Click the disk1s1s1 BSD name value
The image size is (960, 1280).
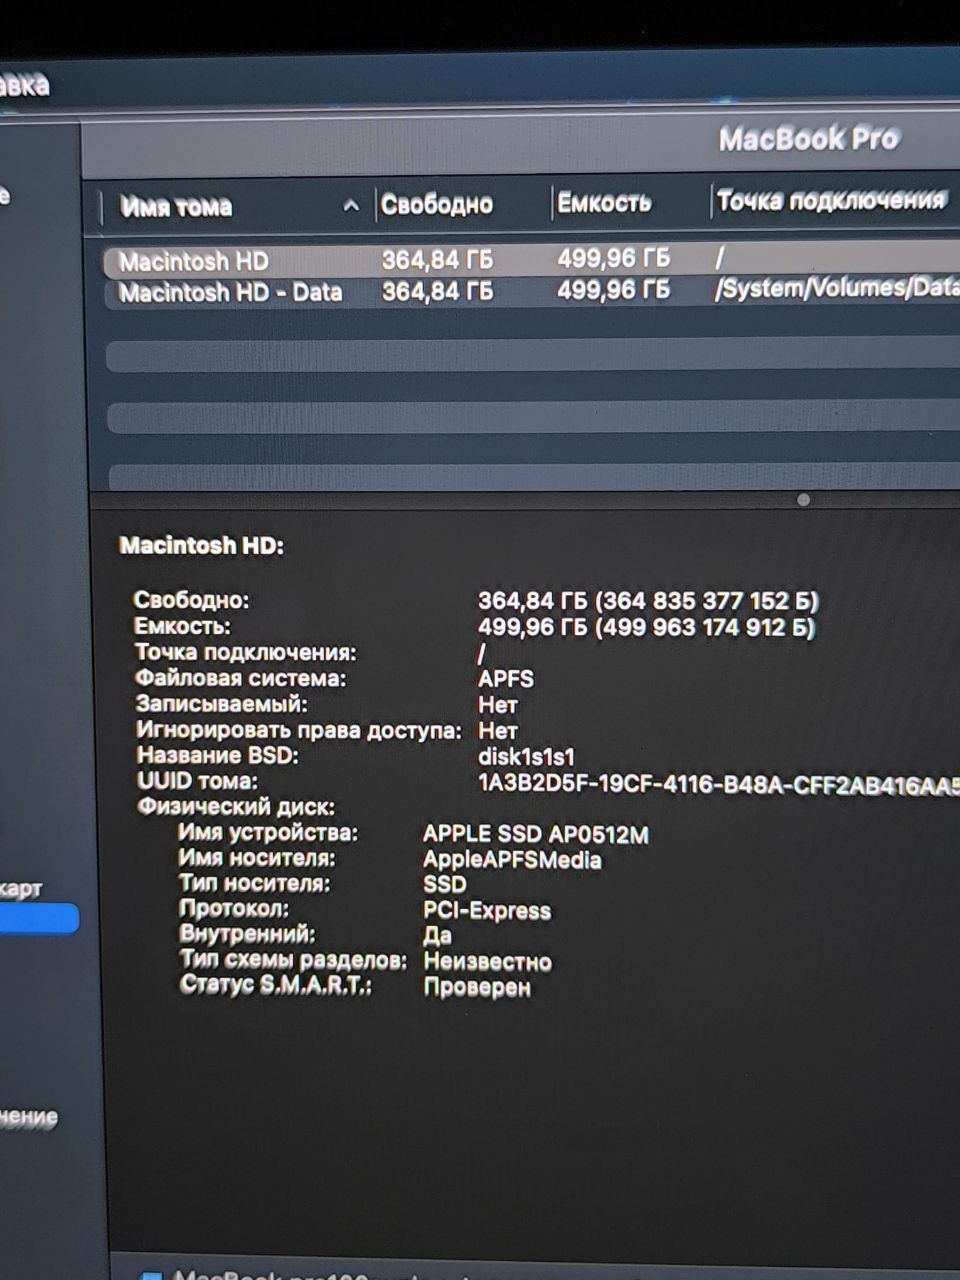click(x=527, y=757)
